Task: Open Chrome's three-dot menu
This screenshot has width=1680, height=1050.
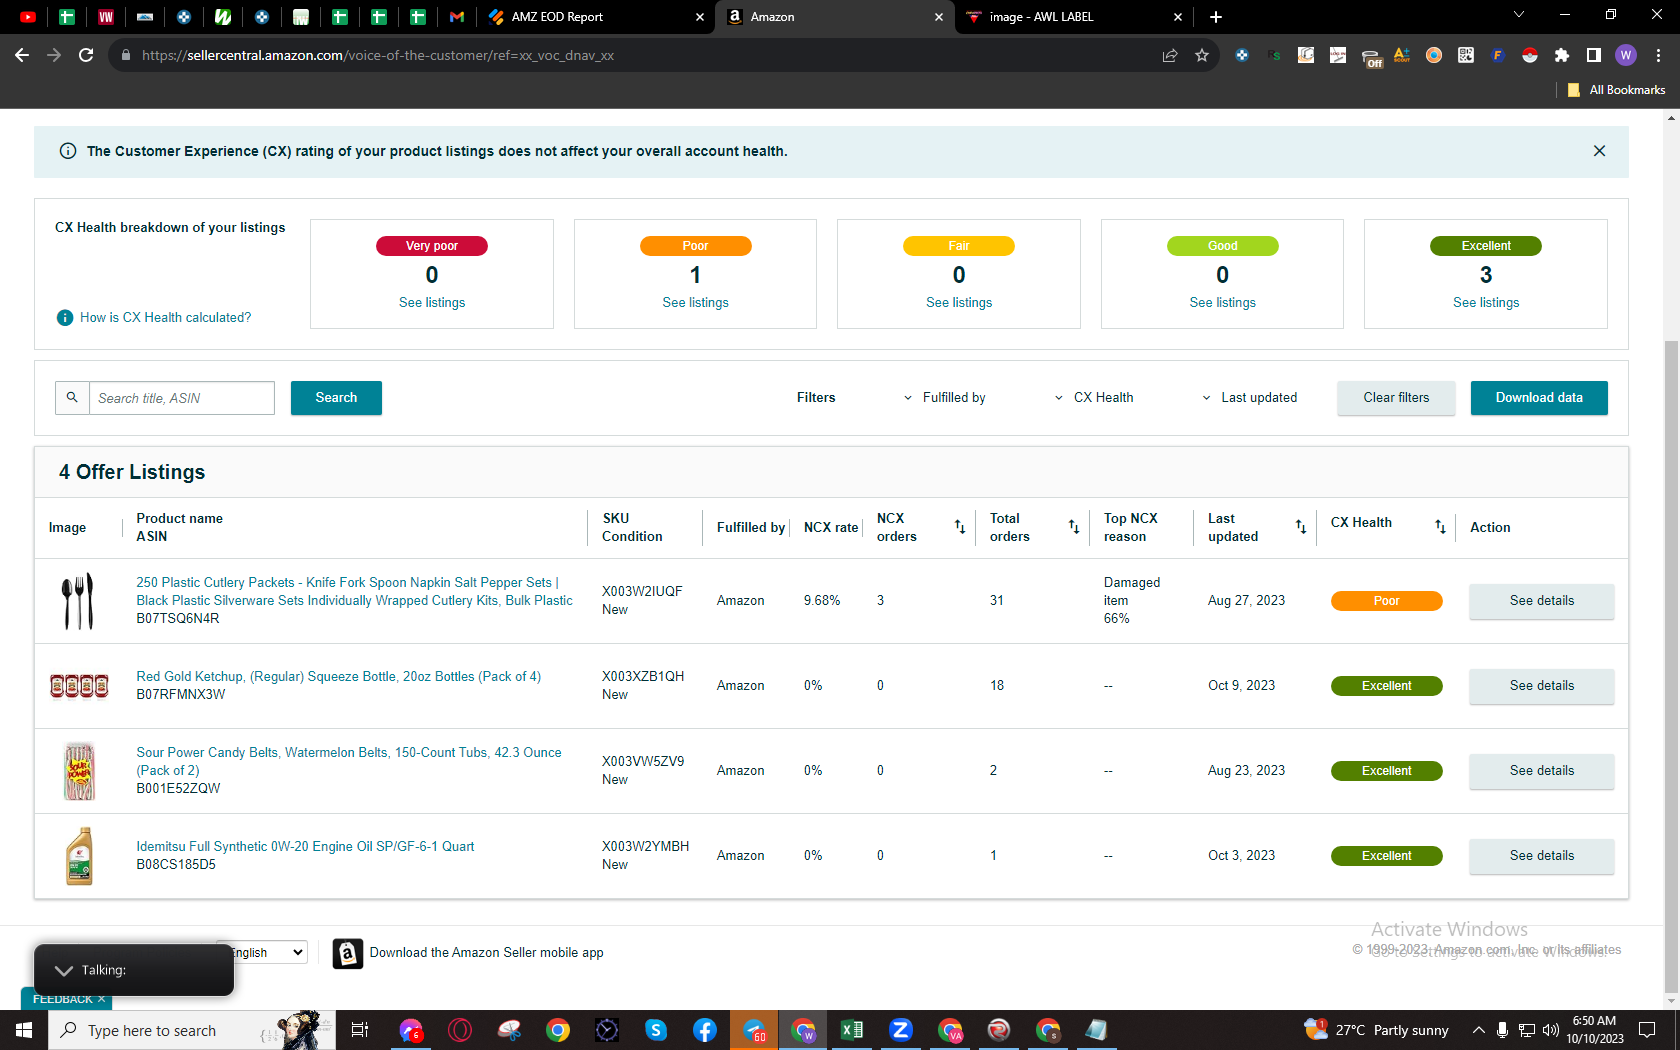Action: (1658, 55)
